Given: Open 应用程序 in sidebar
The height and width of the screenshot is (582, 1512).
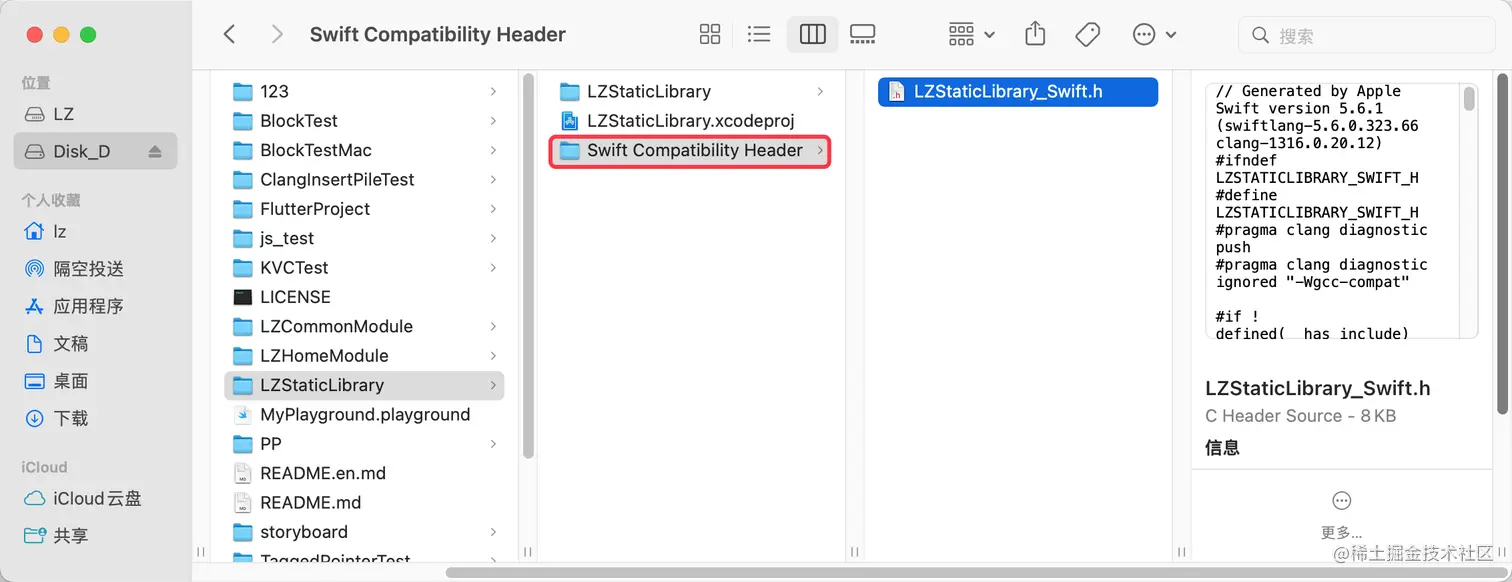Looking at the screenshot, I should (95, 306).
